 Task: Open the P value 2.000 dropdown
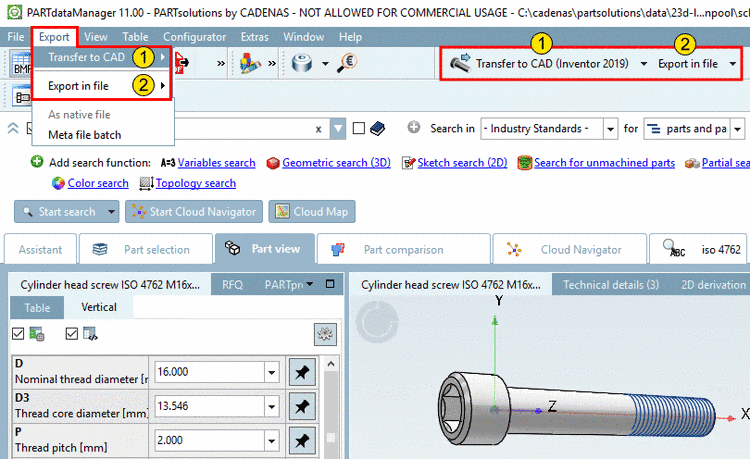[x=271, y=440]
